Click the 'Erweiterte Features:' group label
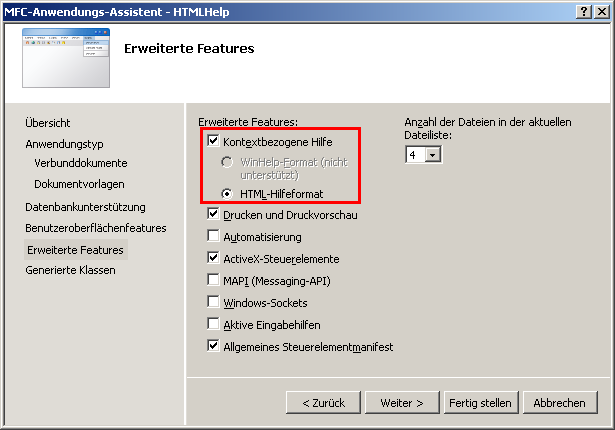 (x=248, y=122)
